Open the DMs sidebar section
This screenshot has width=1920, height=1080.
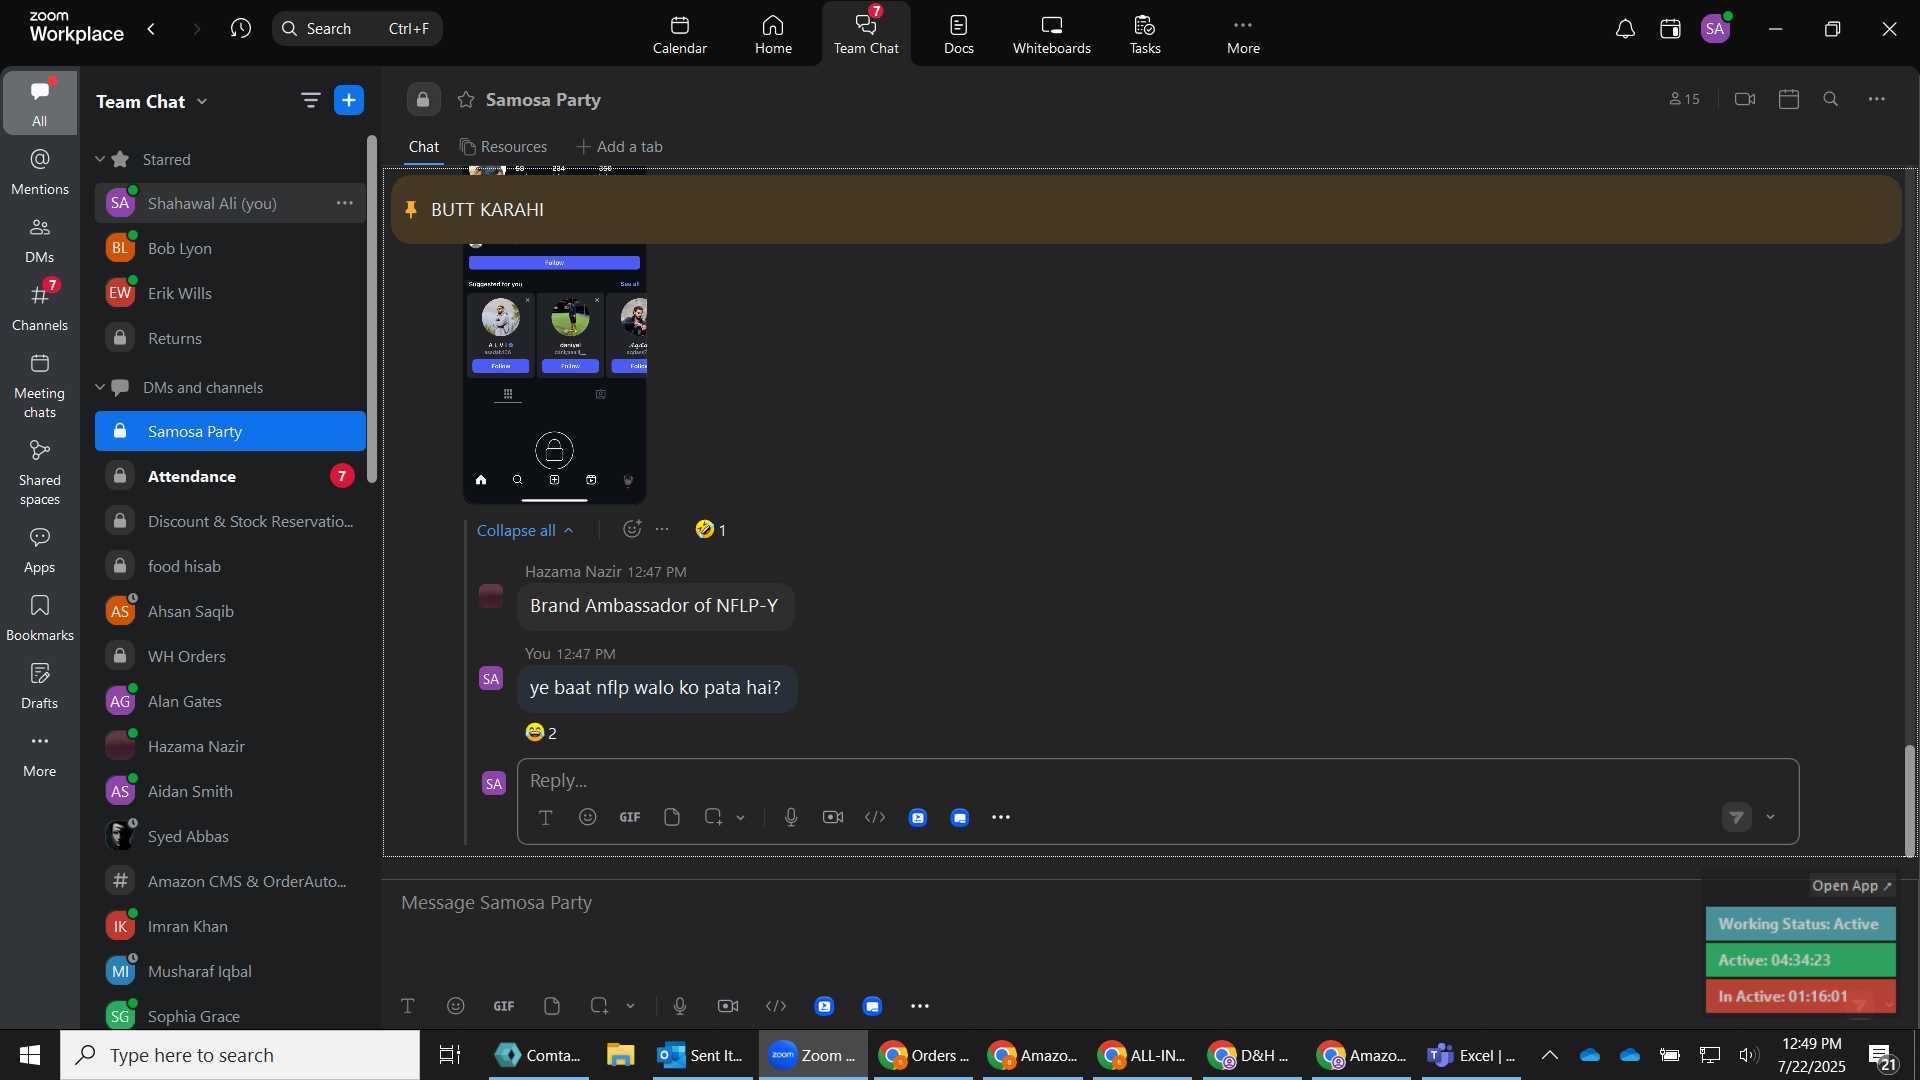tap(40, 240)
